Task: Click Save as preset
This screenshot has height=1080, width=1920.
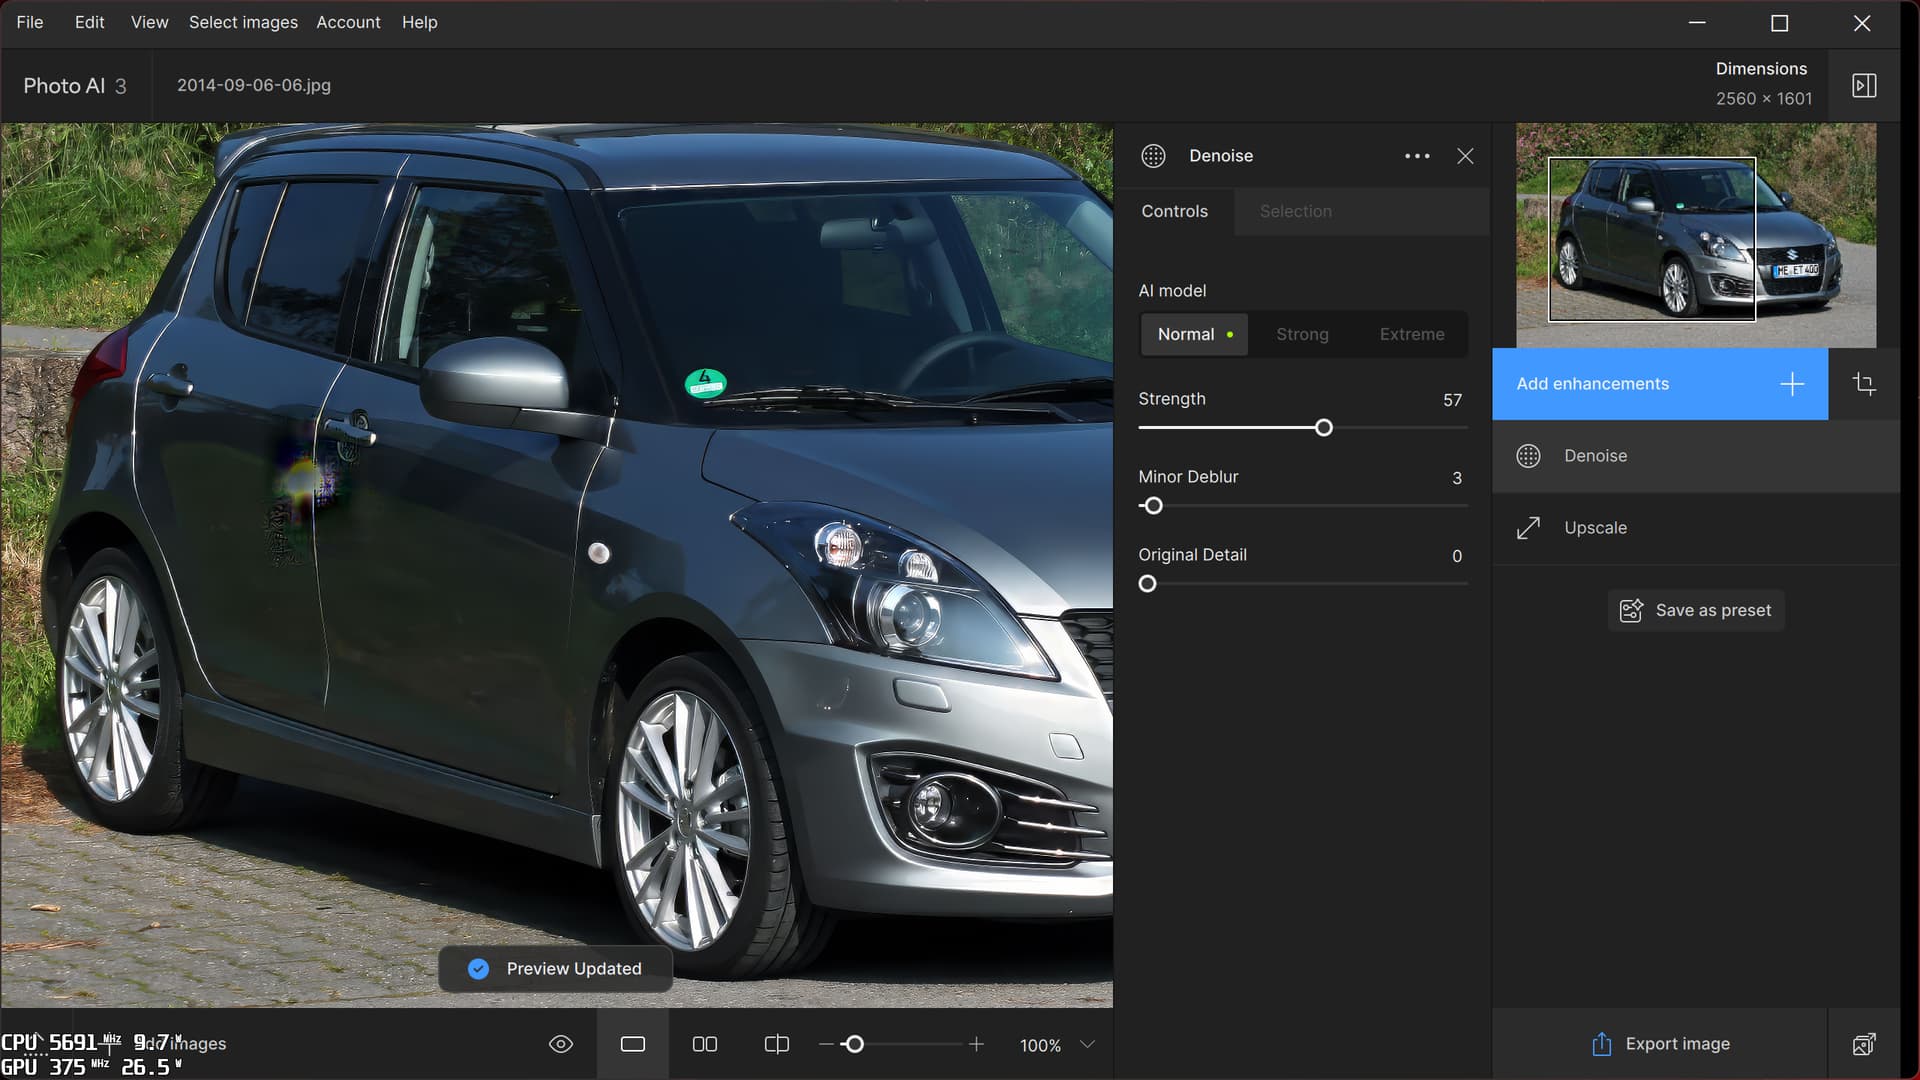Action: pos(1695,610)
